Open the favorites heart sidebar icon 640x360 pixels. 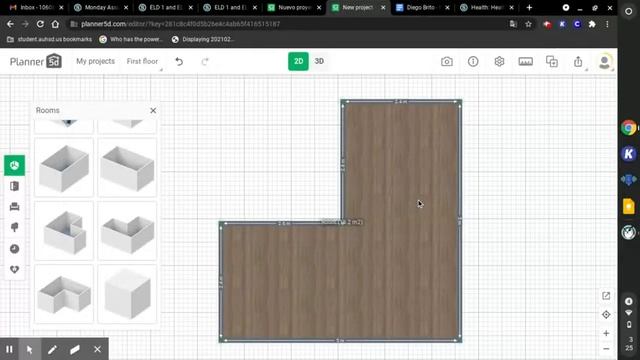click(x=14, y=269)
